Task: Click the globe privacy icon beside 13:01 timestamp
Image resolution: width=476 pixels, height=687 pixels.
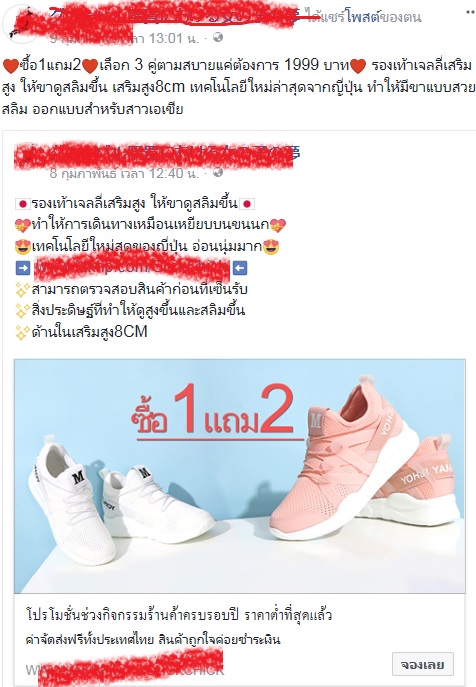Action: (218, 38)
